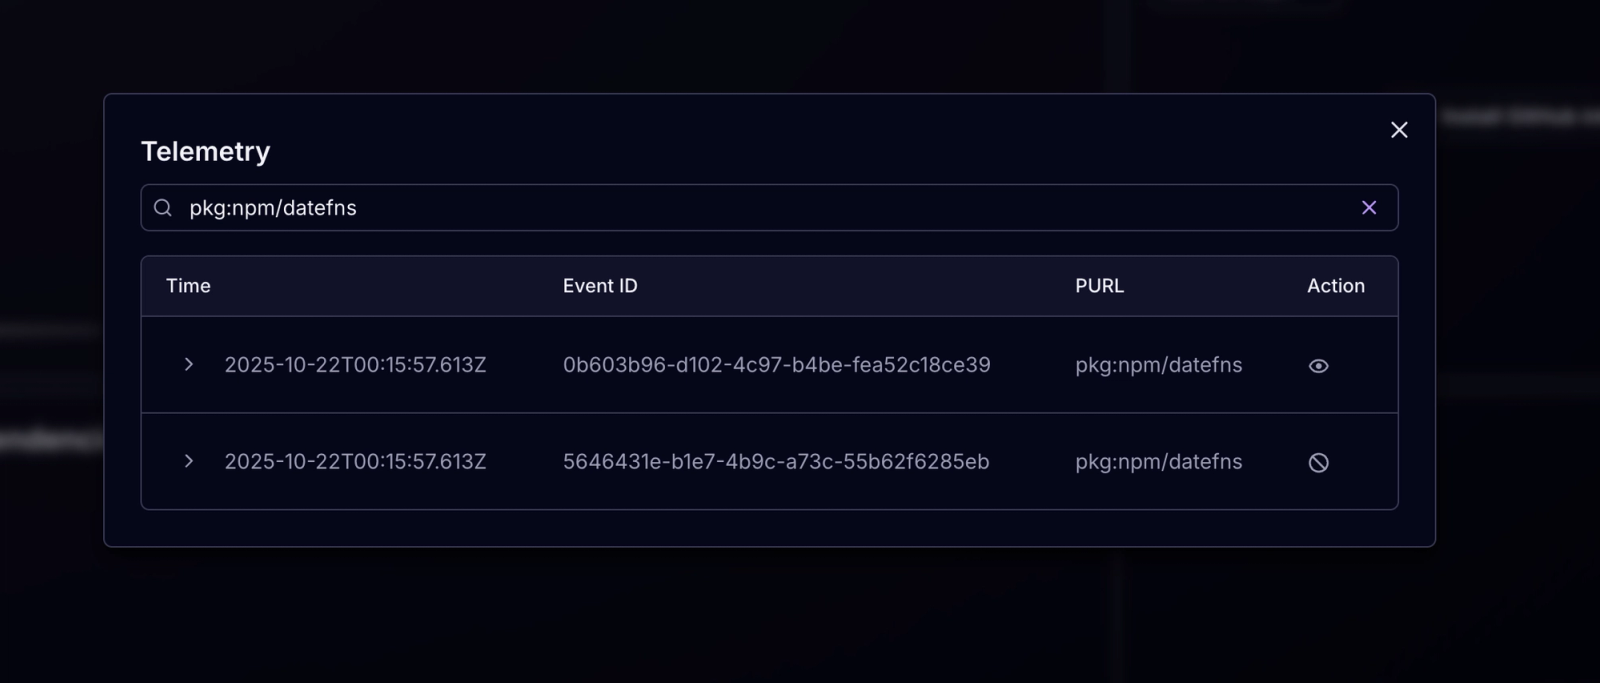The width and height of the screenshot is (1600, 683).
Task: Expand the second telemetry row
Action: [x=188, y=462]
